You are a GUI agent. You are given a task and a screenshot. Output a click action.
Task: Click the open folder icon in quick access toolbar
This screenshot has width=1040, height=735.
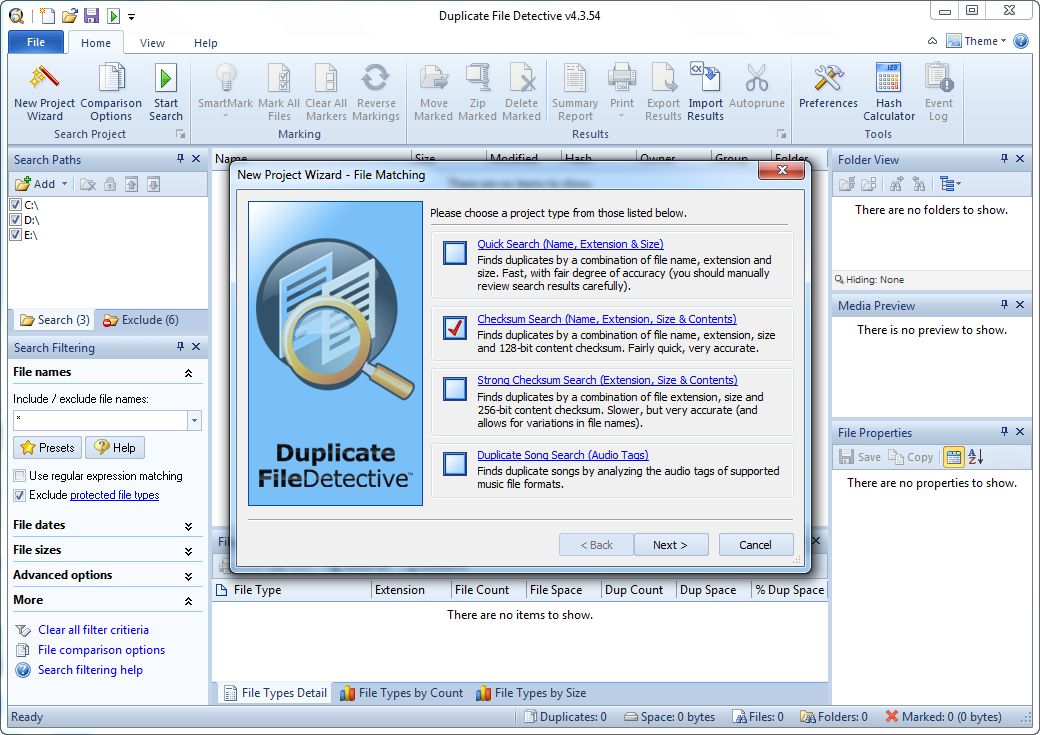click(x=70, y=16)
